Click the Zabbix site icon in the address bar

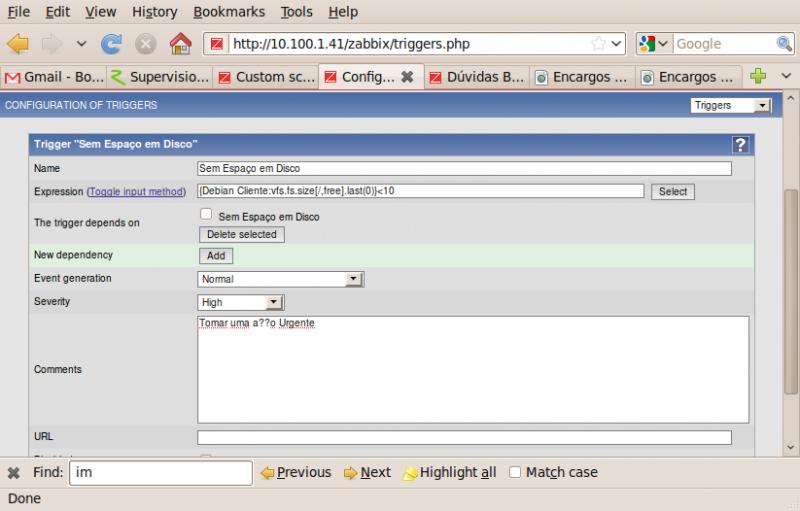(217, 44)
